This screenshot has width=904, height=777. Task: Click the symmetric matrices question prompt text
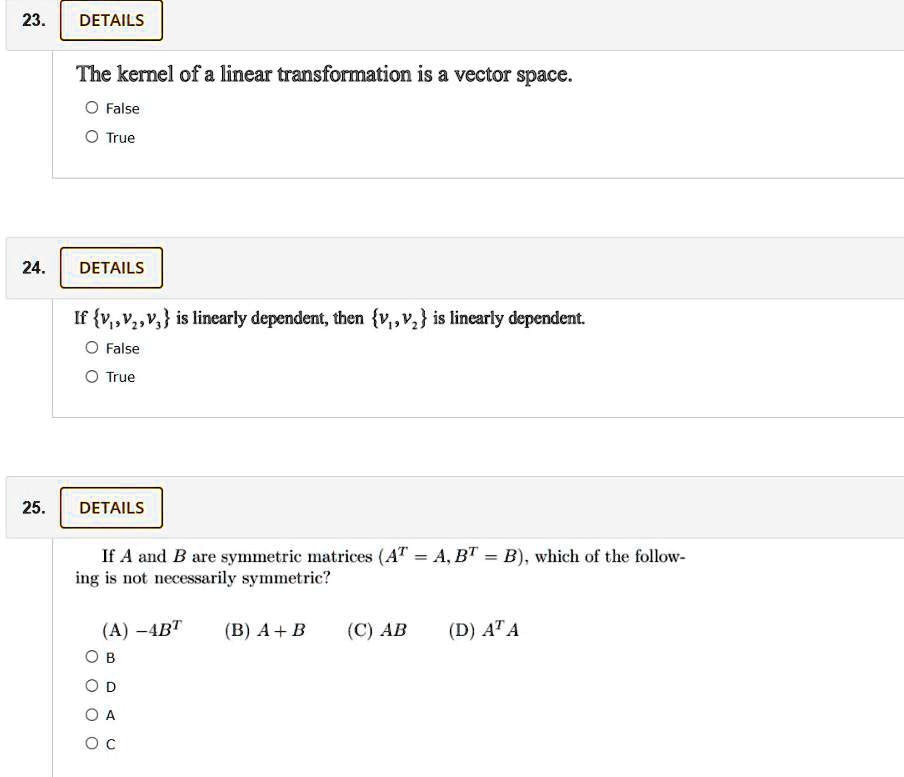(380, 567)
